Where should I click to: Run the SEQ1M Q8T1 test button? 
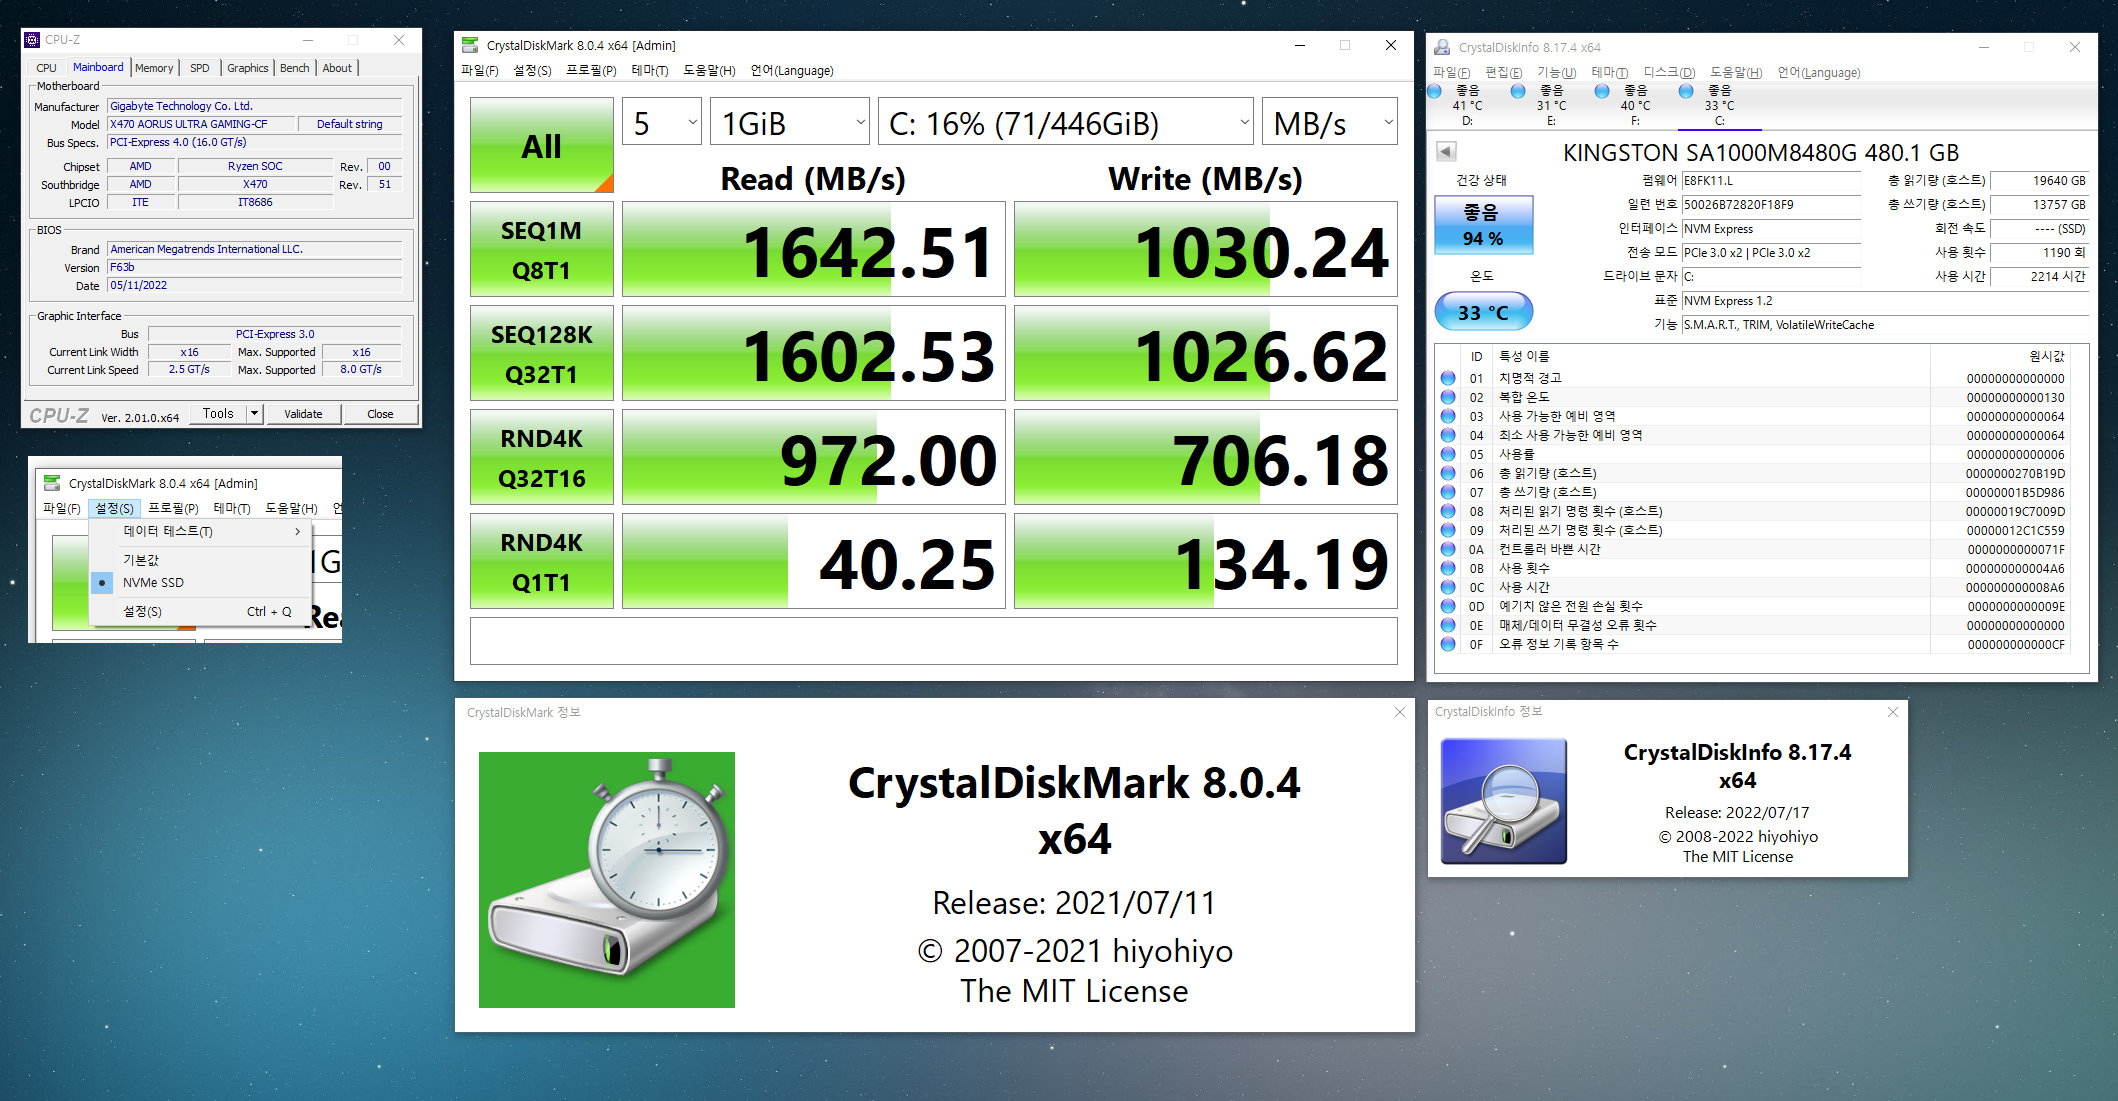542,250
